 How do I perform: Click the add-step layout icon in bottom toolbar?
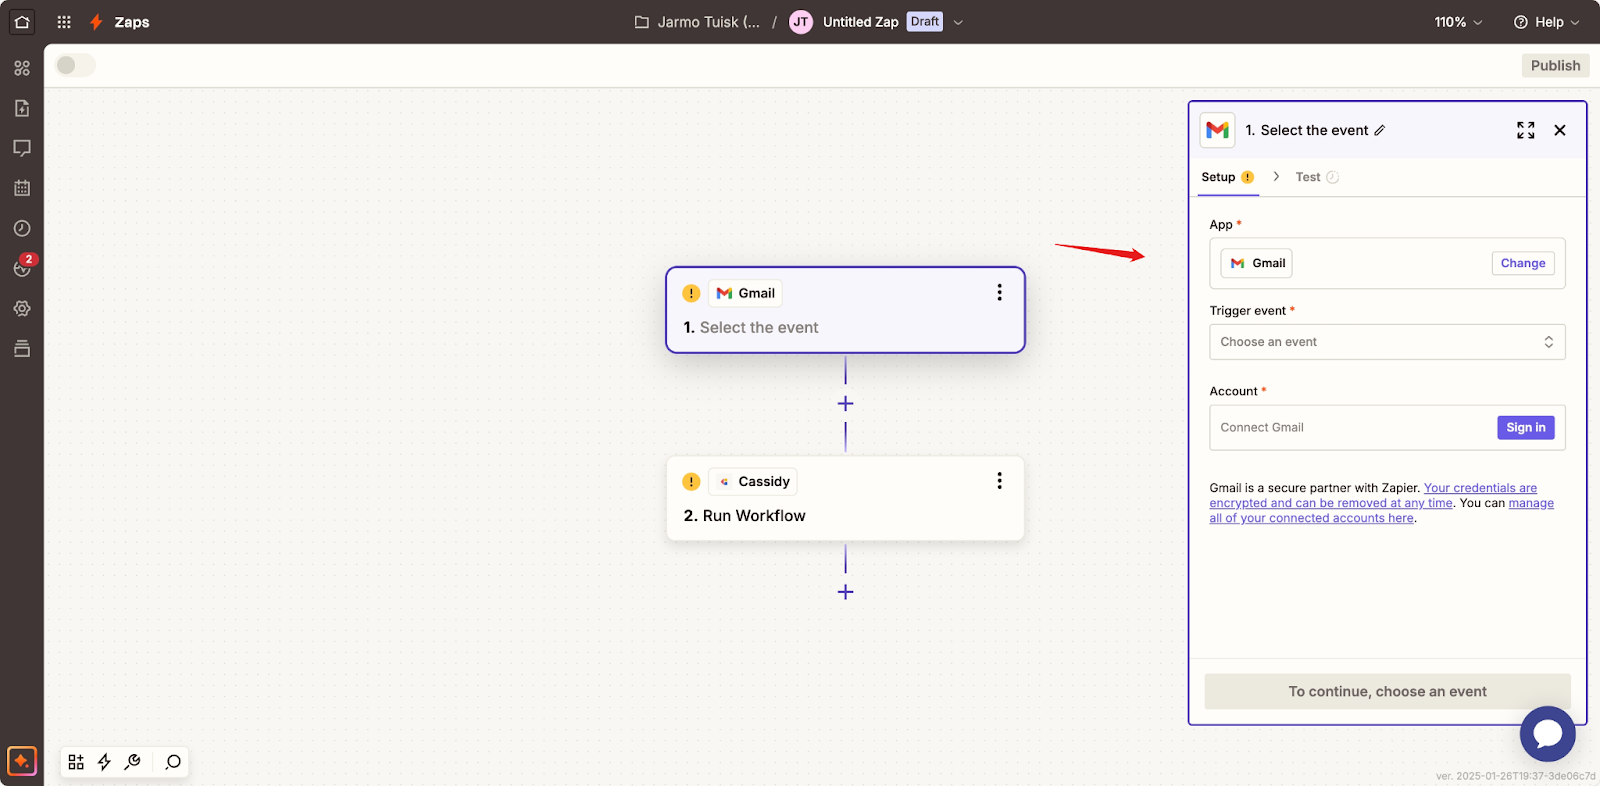[76, 762]
